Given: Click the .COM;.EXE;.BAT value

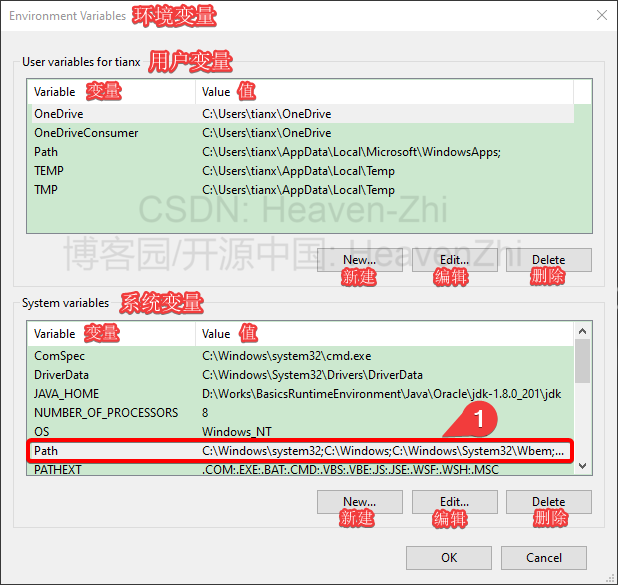Looking at the screenshot, I should click(x=350, y=469).
